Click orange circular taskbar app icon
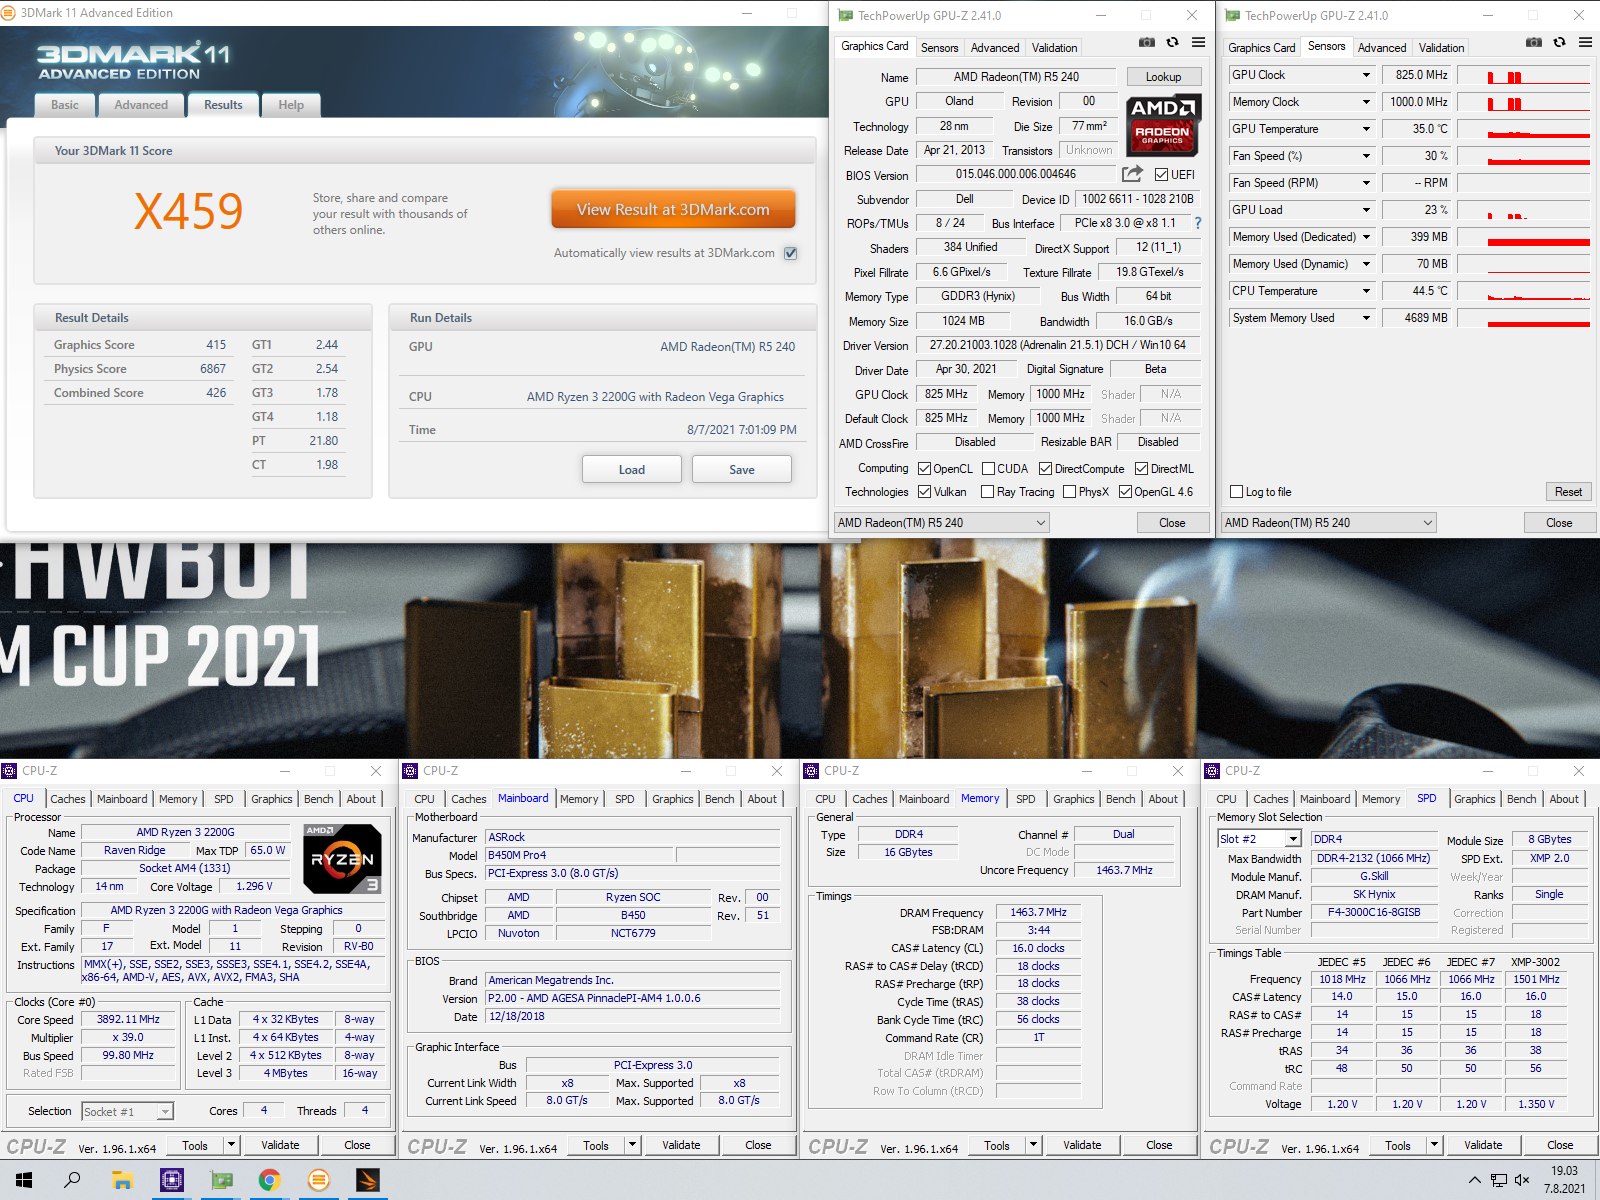 tap(319, 1180)
